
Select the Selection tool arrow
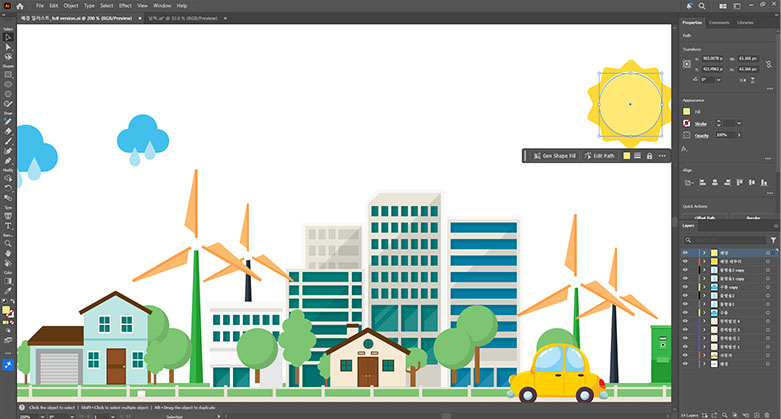click(8, 37)
